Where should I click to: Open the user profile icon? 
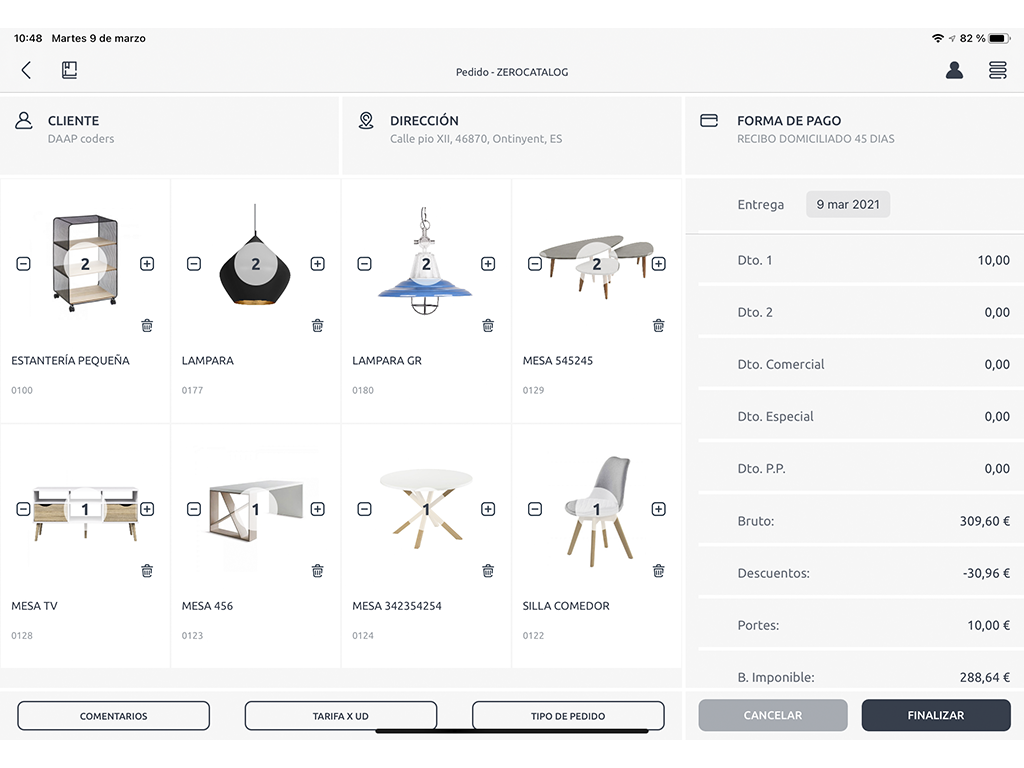954,70
